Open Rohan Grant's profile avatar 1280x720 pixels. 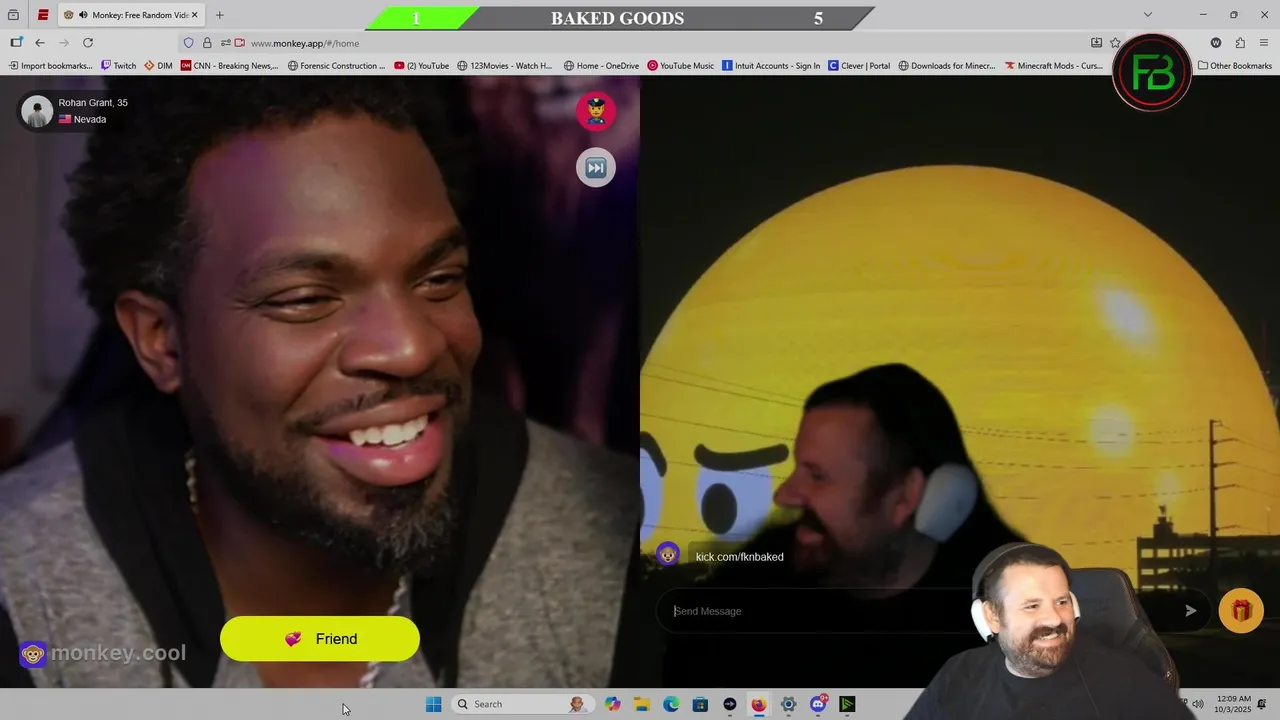[37, 111]
